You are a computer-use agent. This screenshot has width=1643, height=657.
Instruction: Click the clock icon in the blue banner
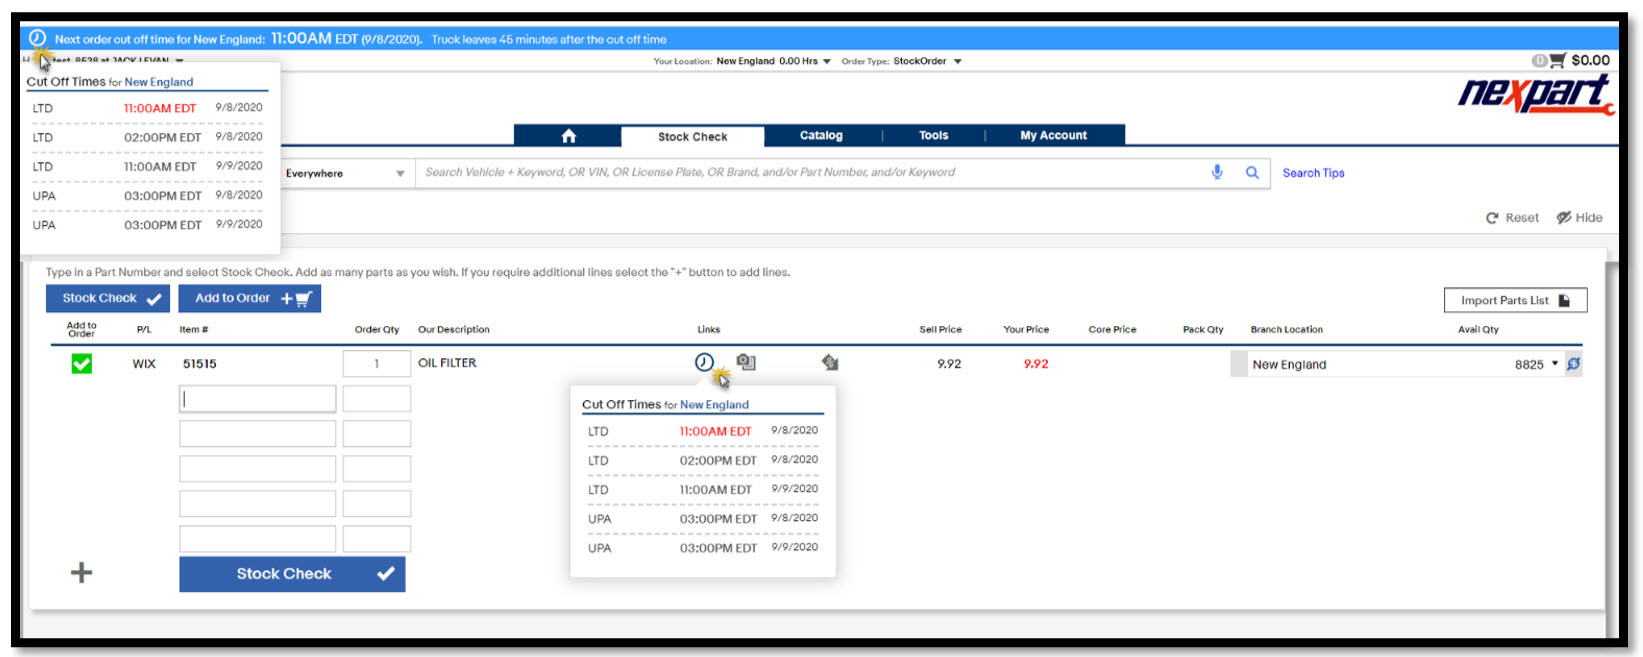(x=37, y=39)
